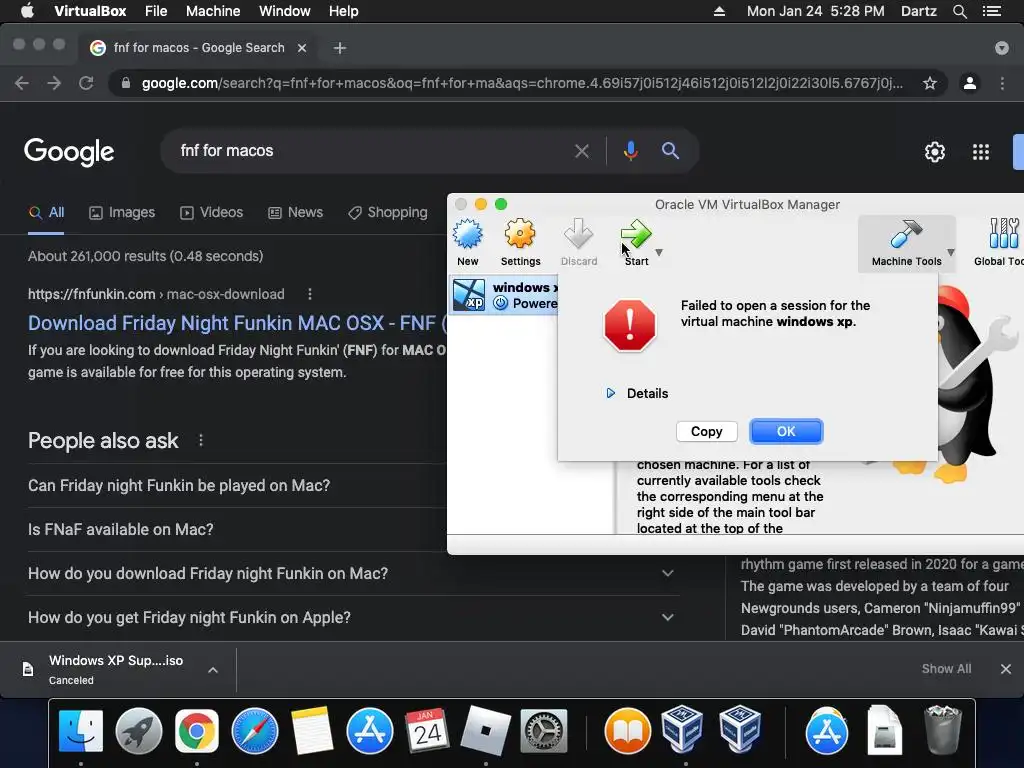Open the Google apps grid

(x=981, y=152)
